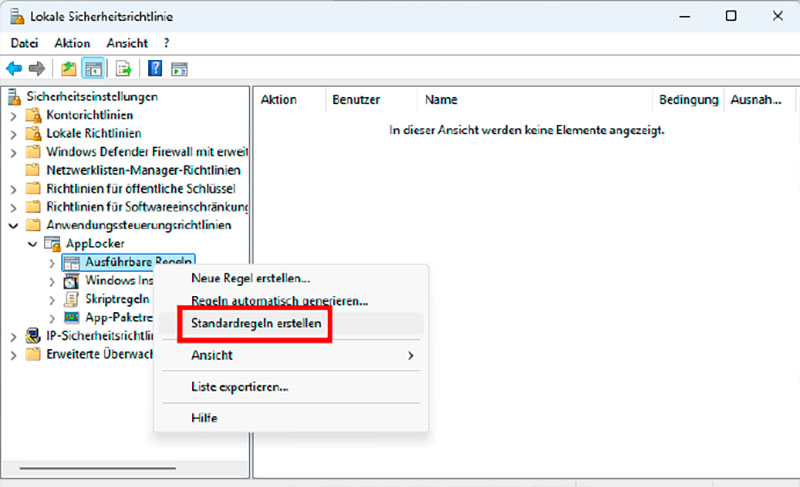The image size is (800, 487).
Task: Open the Datei menu
Action: (x=24, y=43)
